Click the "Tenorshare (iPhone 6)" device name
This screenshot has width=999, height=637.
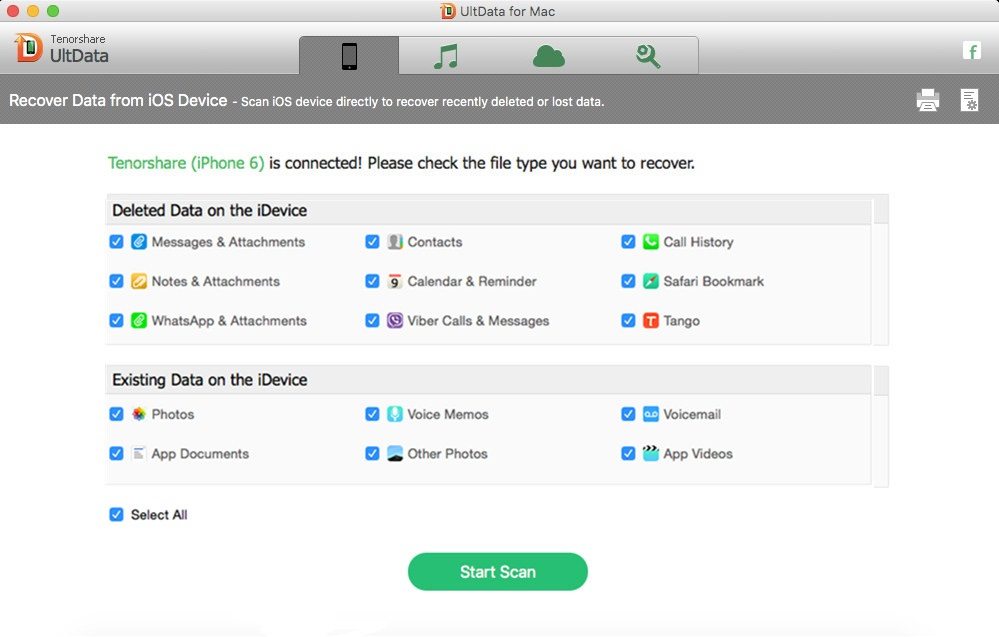pyautogui.click(x=186, y=163)
